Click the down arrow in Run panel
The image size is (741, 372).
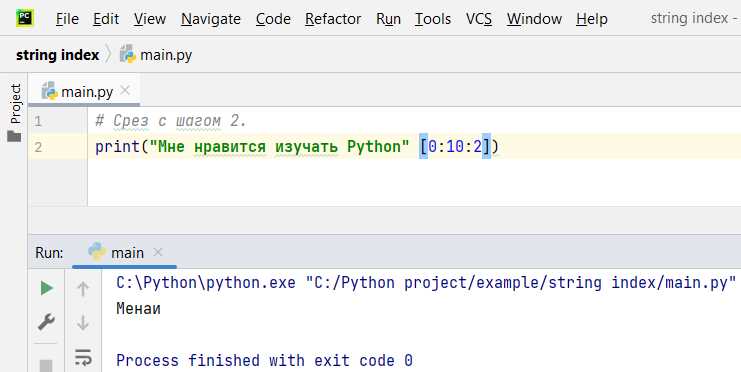point(83,323)
